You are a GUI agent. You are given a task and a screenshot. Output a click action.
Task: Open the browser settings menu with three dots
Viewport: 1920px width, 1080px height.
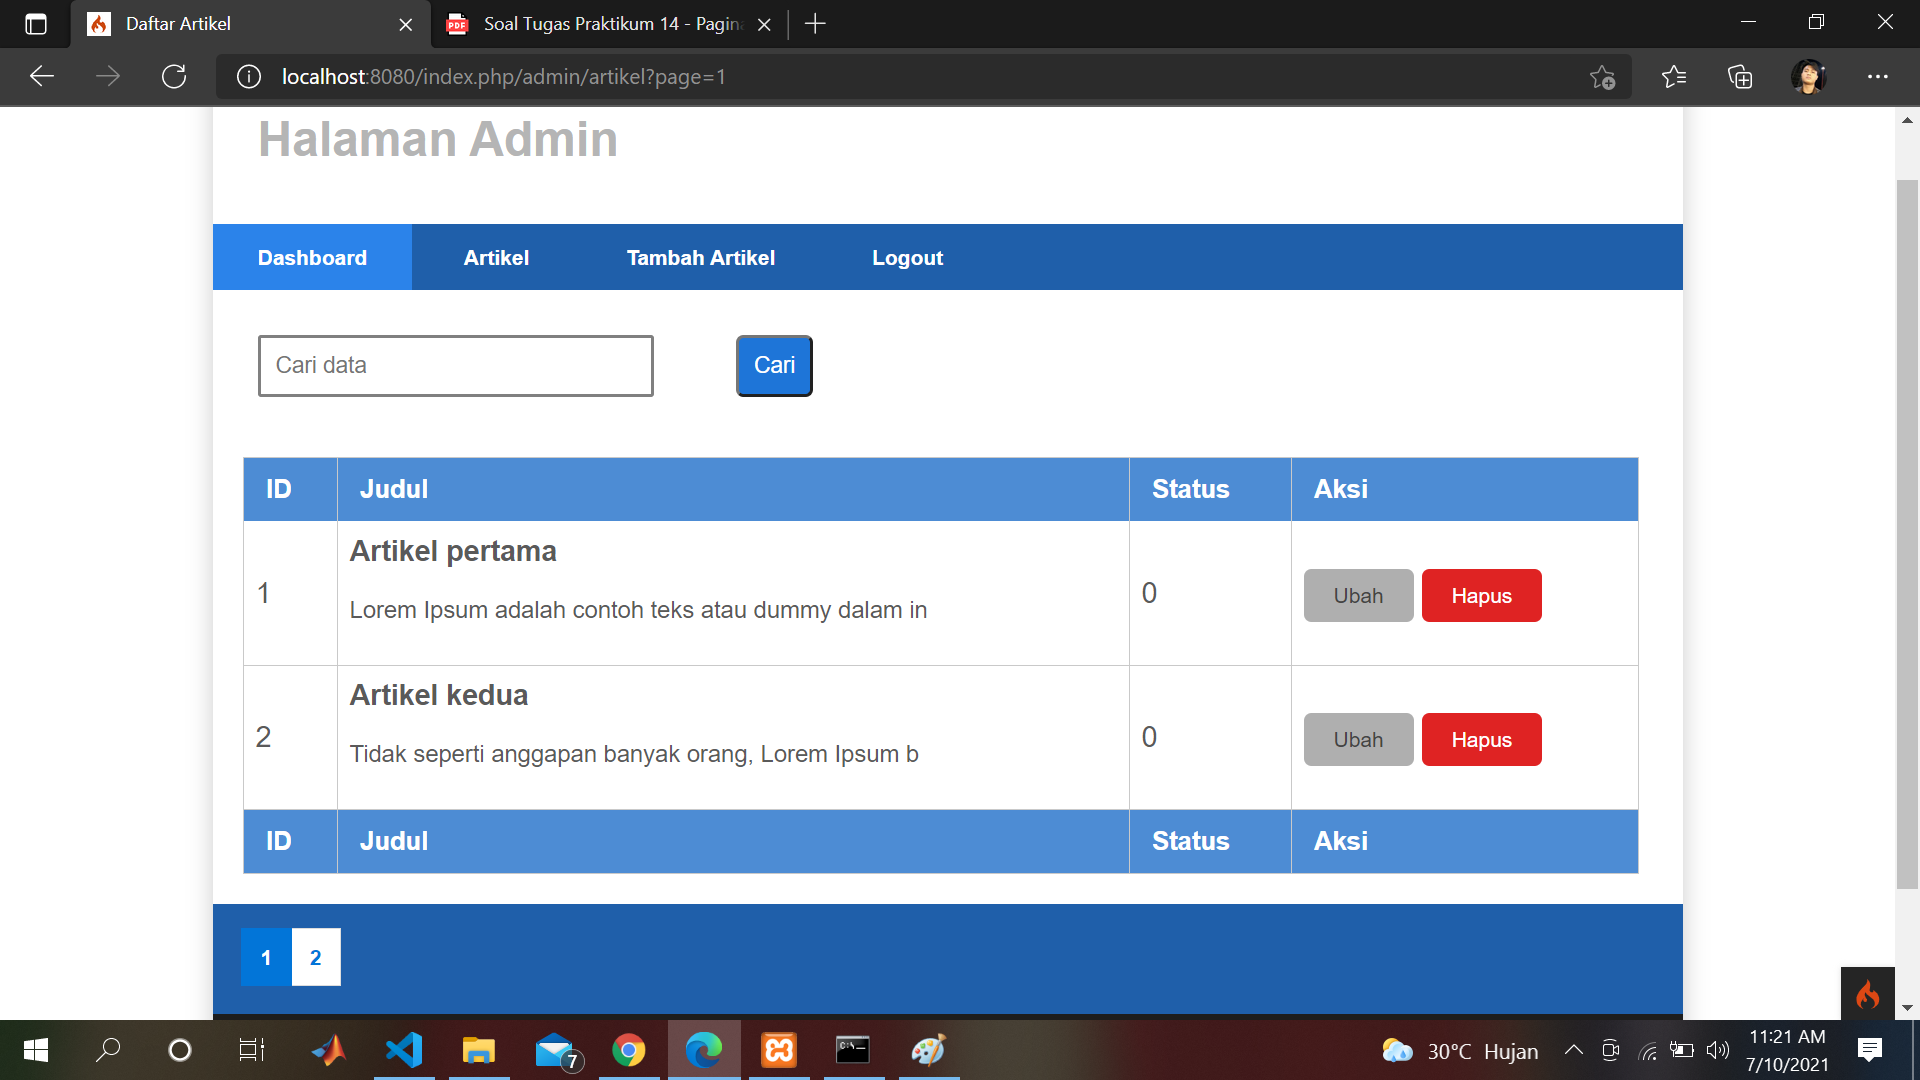point(1879,76)
